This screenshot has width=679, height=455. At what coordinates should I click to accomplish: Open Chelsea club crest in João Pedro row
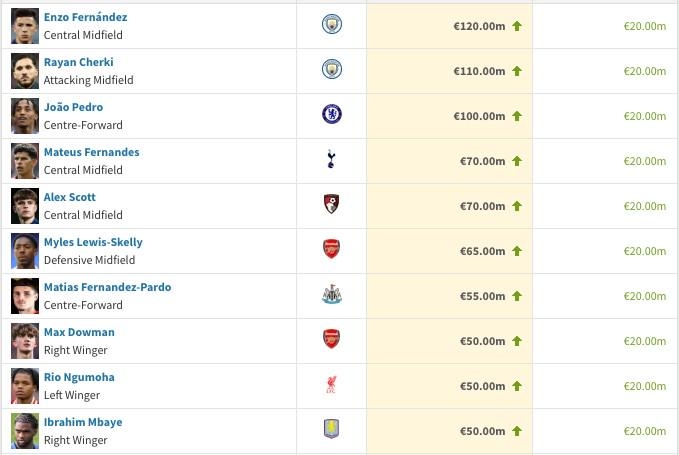pos(332,114)
